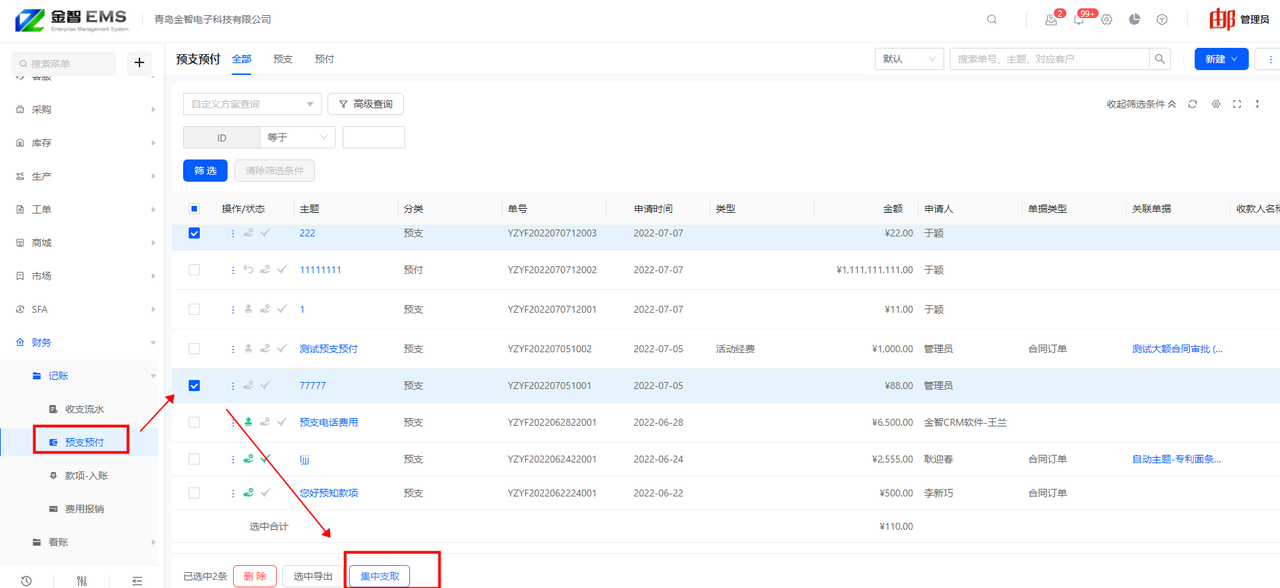
Task: Check the checkbox for row 测试预支预付
Action: coord(194,349)
